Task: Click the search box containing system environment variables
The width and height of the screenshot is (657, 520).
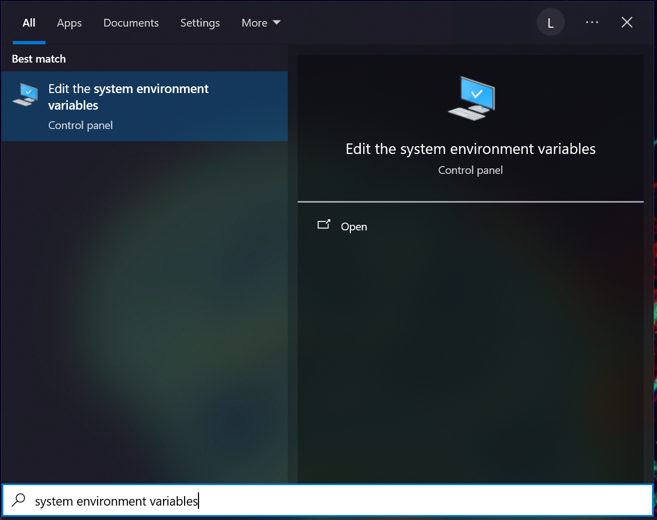Action: 328,500
